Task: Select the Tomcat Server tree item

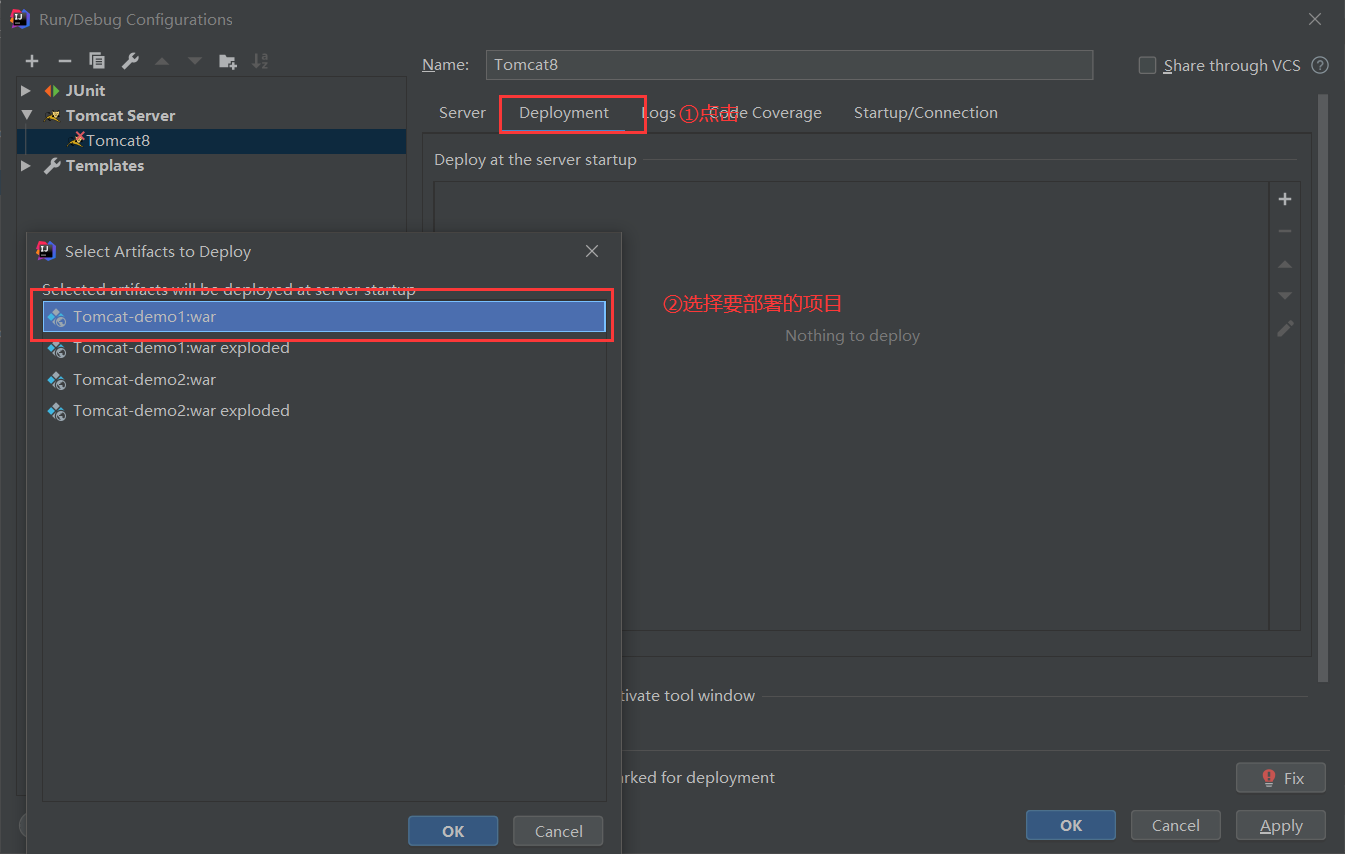Action: (120, 115)
